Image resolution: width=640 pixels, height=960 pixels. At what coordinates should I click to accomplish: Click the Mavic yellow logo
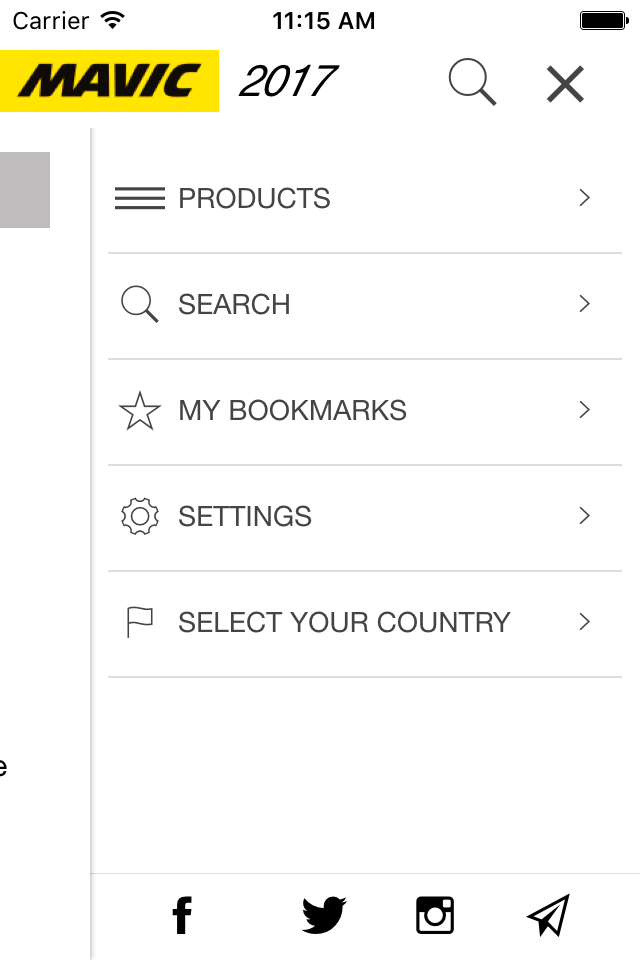click(109, 81)
